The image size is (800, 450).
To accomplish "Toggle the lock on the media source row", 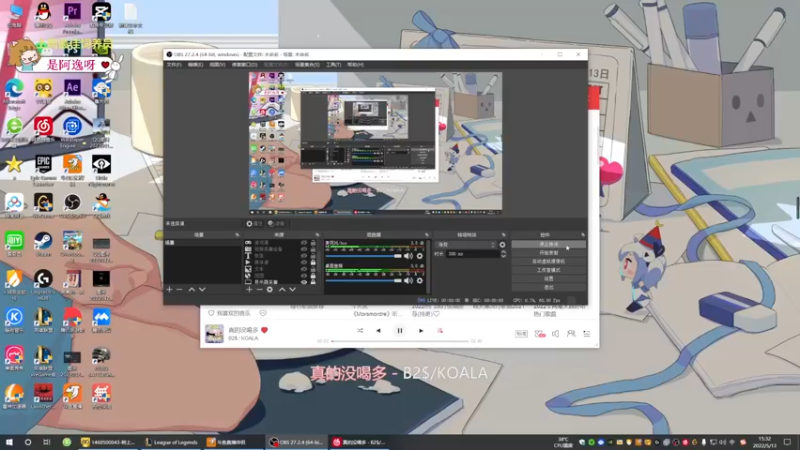I will point(313,262).
